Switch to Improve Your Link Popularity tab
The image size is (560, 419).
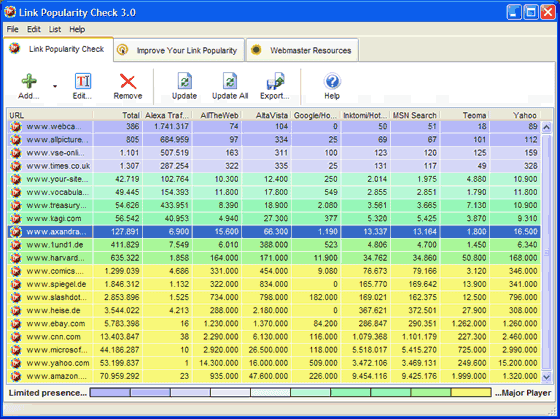(x=179, y=50)
